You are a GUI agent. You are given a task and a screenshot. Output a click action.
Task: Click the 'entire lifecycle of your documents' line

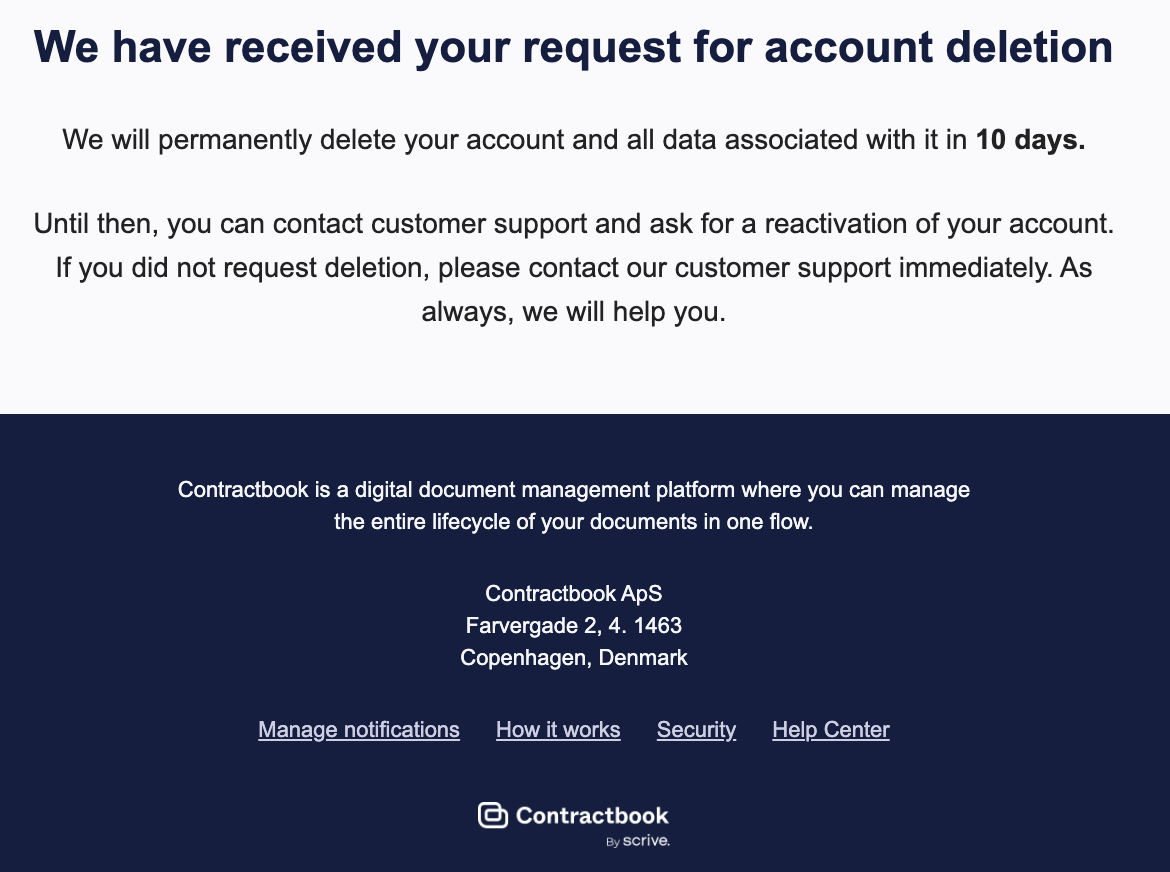click(573, 522)
